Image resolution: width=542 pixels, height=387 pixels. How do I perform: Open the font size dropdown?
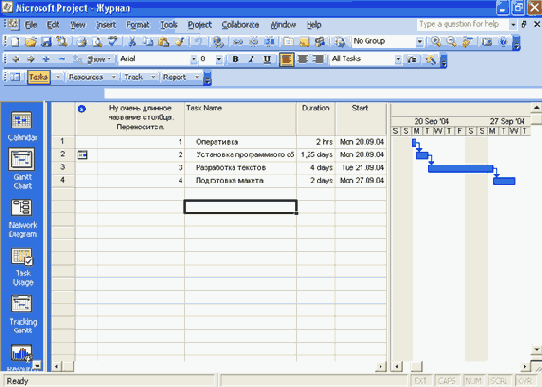coord(219,59)
